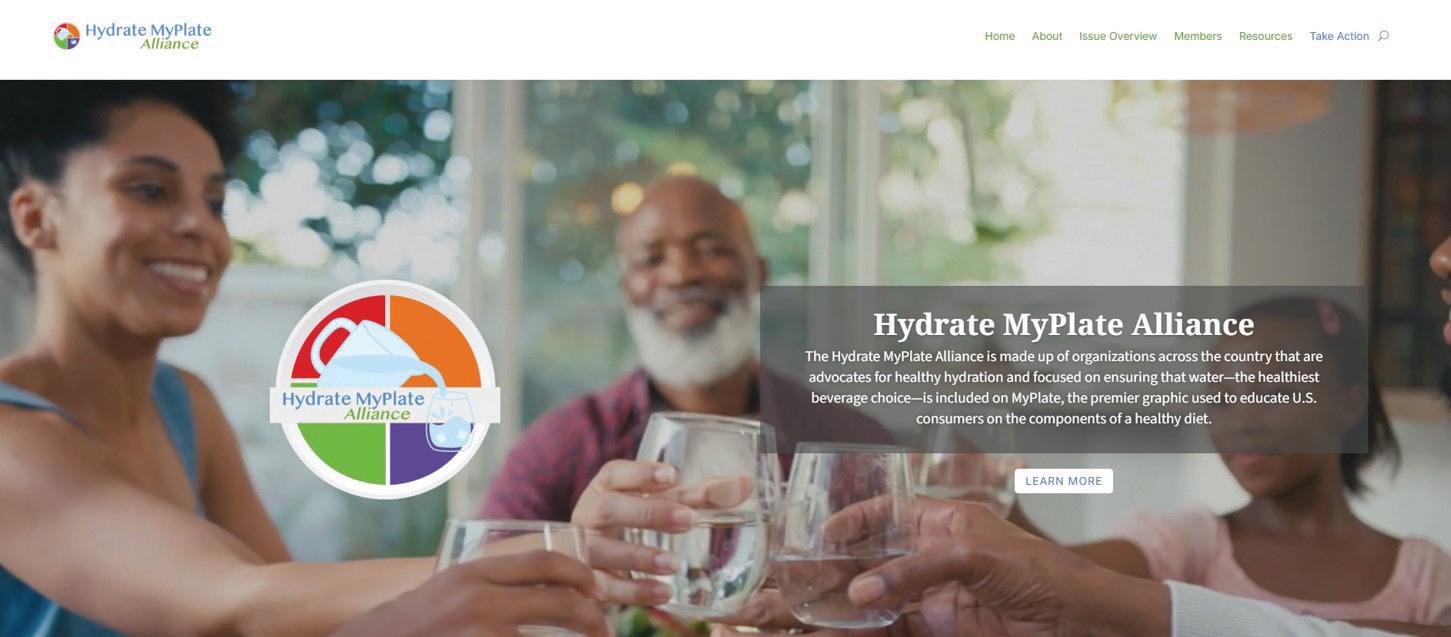The width and height of the screenshot is (1451, 637).
Task: Open the search magnifier icon in header
Action: 1383,36
